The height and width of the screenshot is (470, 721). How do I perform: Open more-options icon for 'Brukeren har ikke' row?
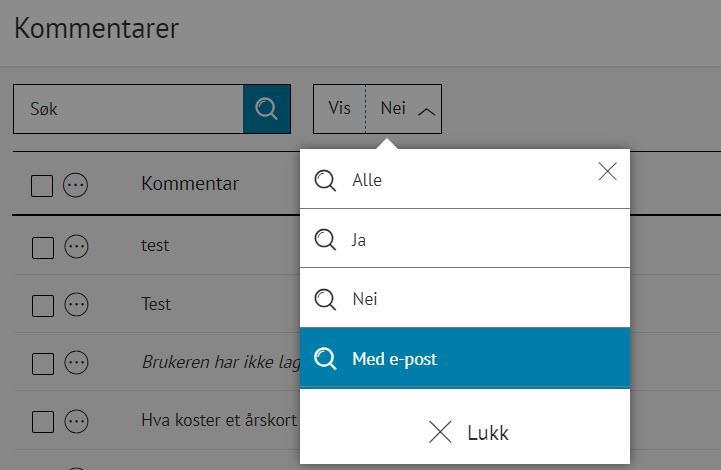pos(76,363)
